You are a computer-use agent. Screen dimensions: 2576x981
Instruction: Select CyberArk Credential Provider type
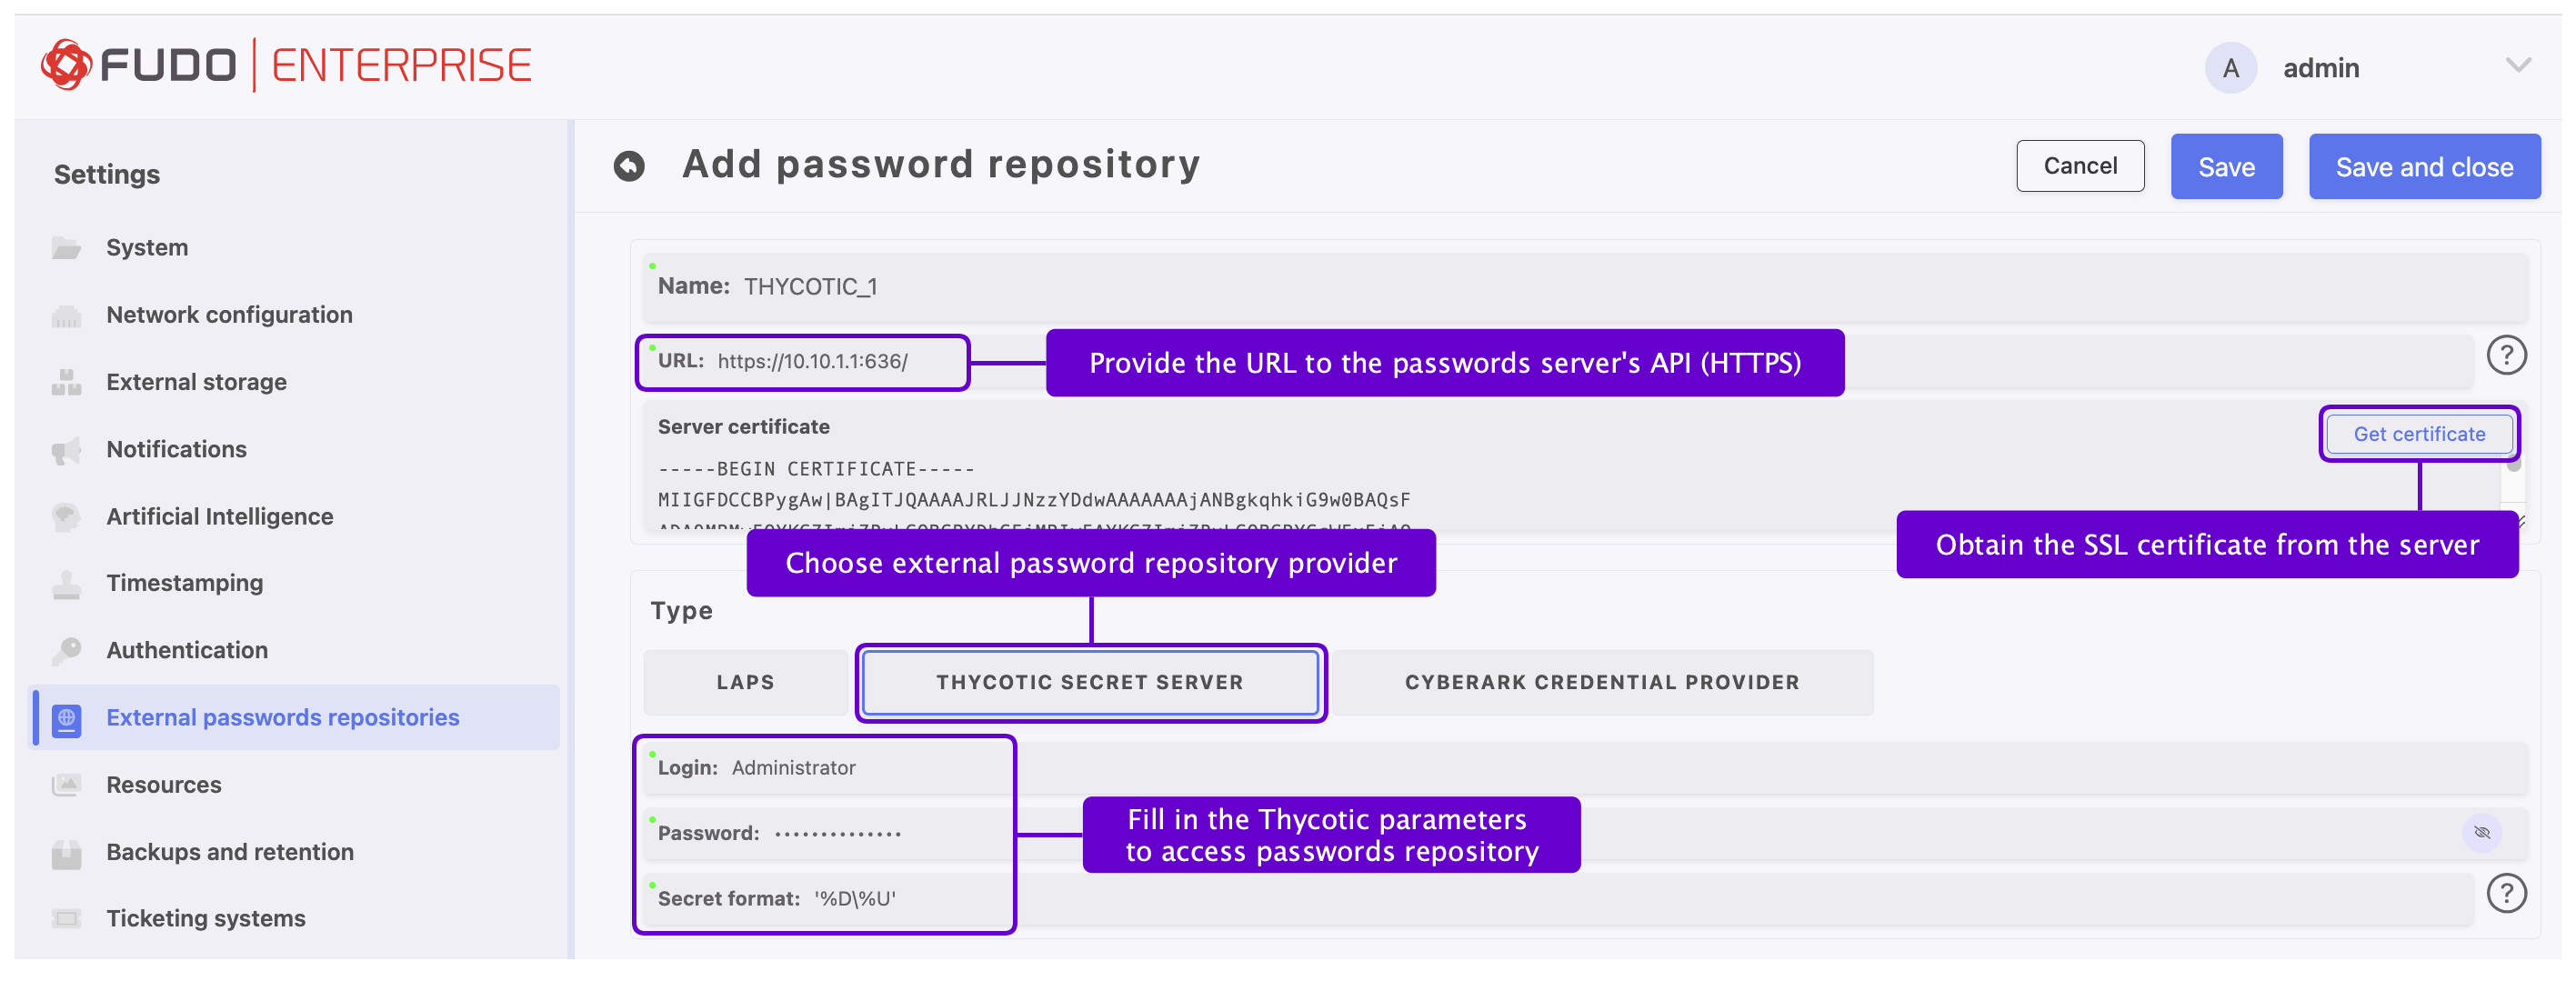1601,682
